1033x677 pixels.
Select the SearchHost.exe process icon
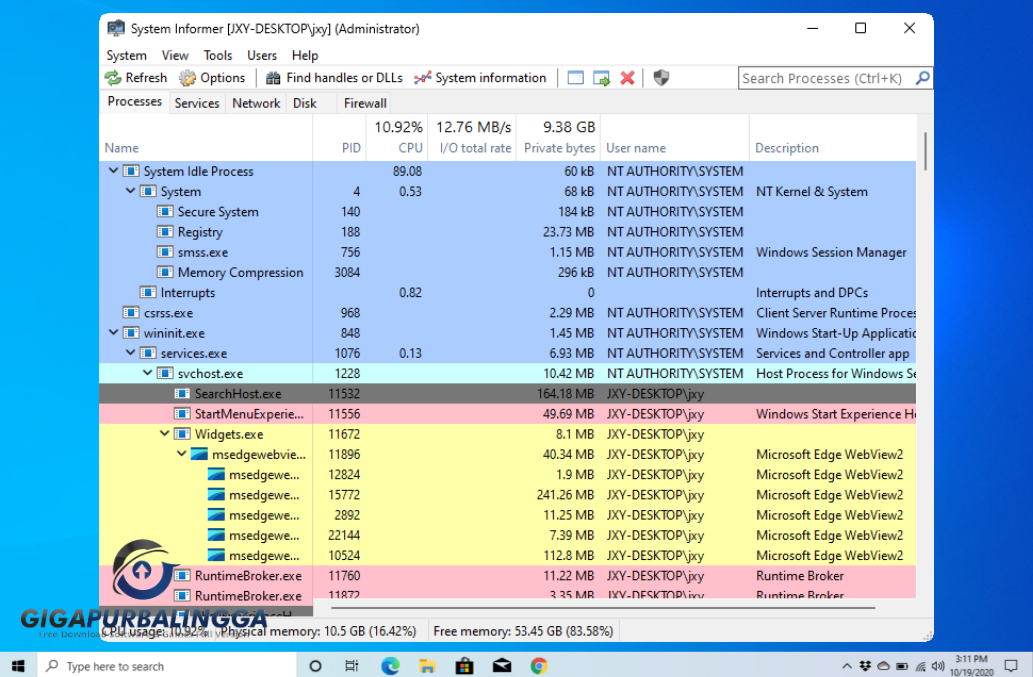click(x=182, y=394)
